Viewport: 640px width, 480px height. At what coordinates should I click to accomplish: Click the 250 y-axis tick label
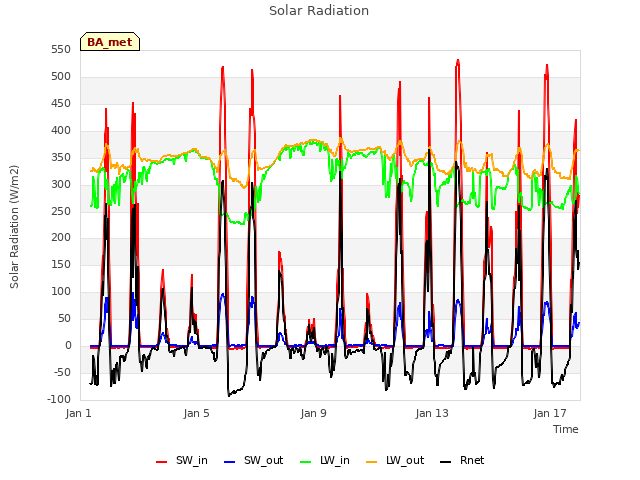click(61, 211)
